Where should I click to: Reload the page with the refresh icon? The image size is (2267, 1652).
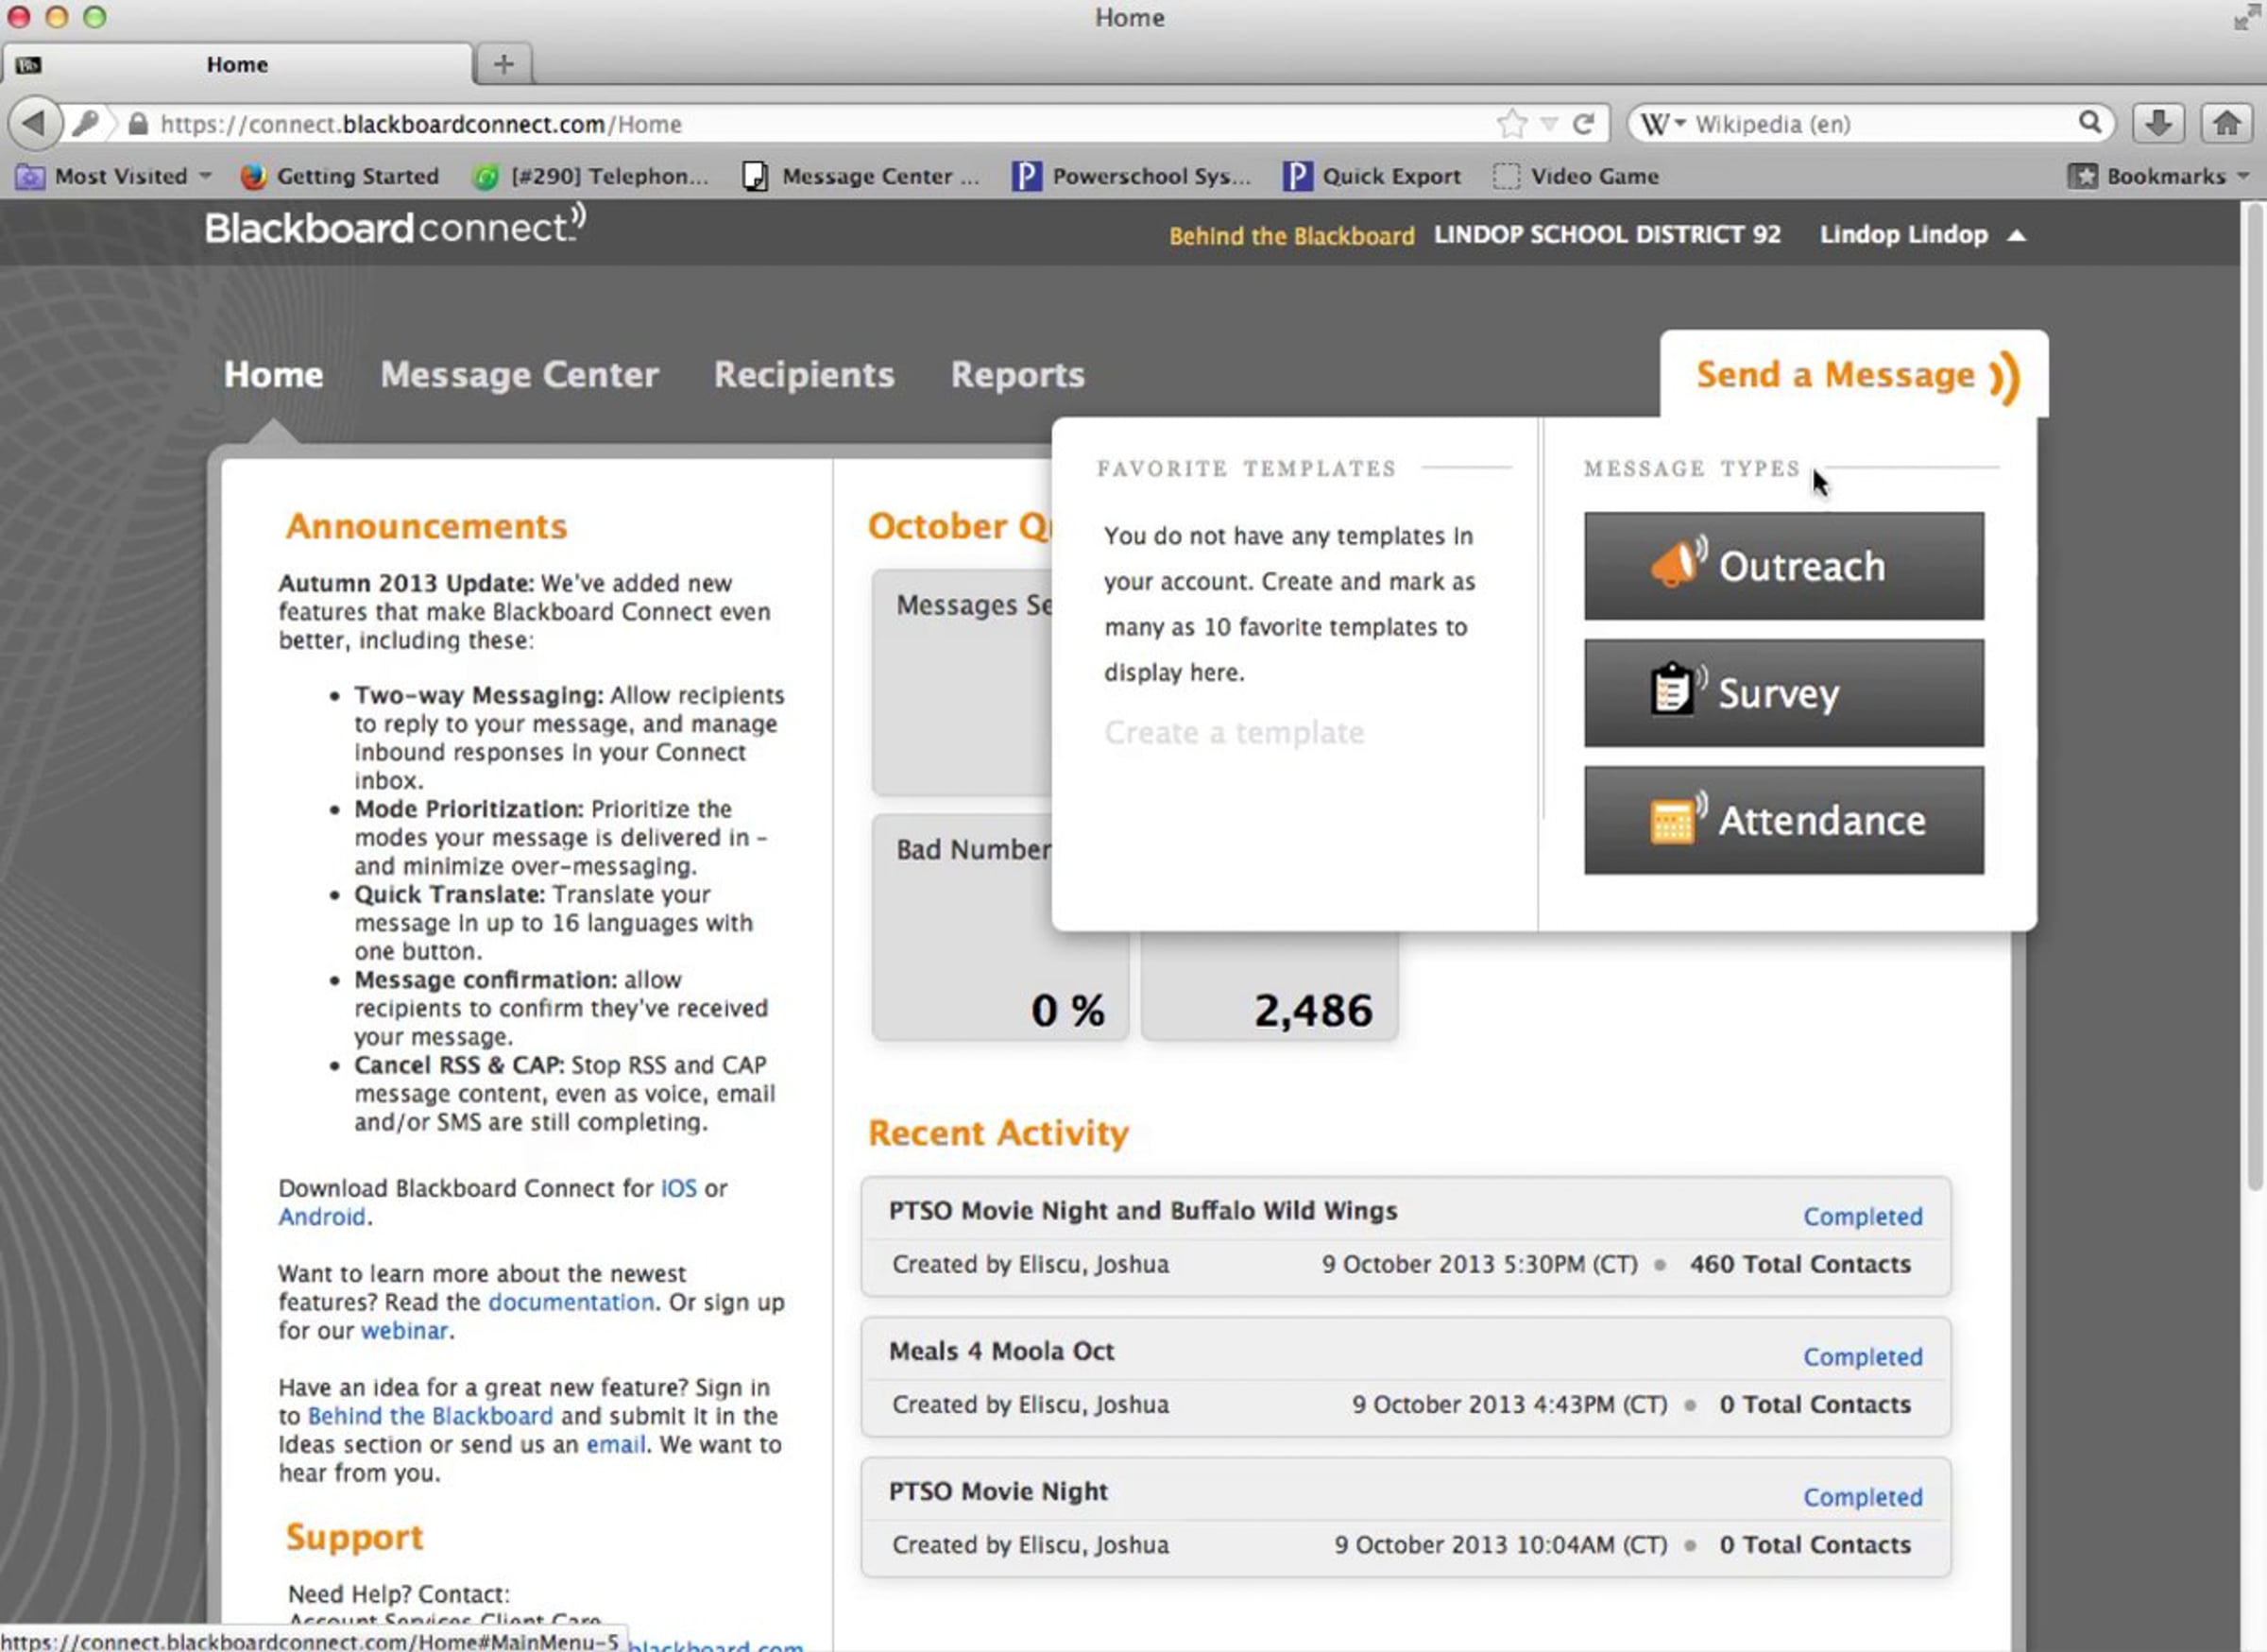coord(1583,124)
